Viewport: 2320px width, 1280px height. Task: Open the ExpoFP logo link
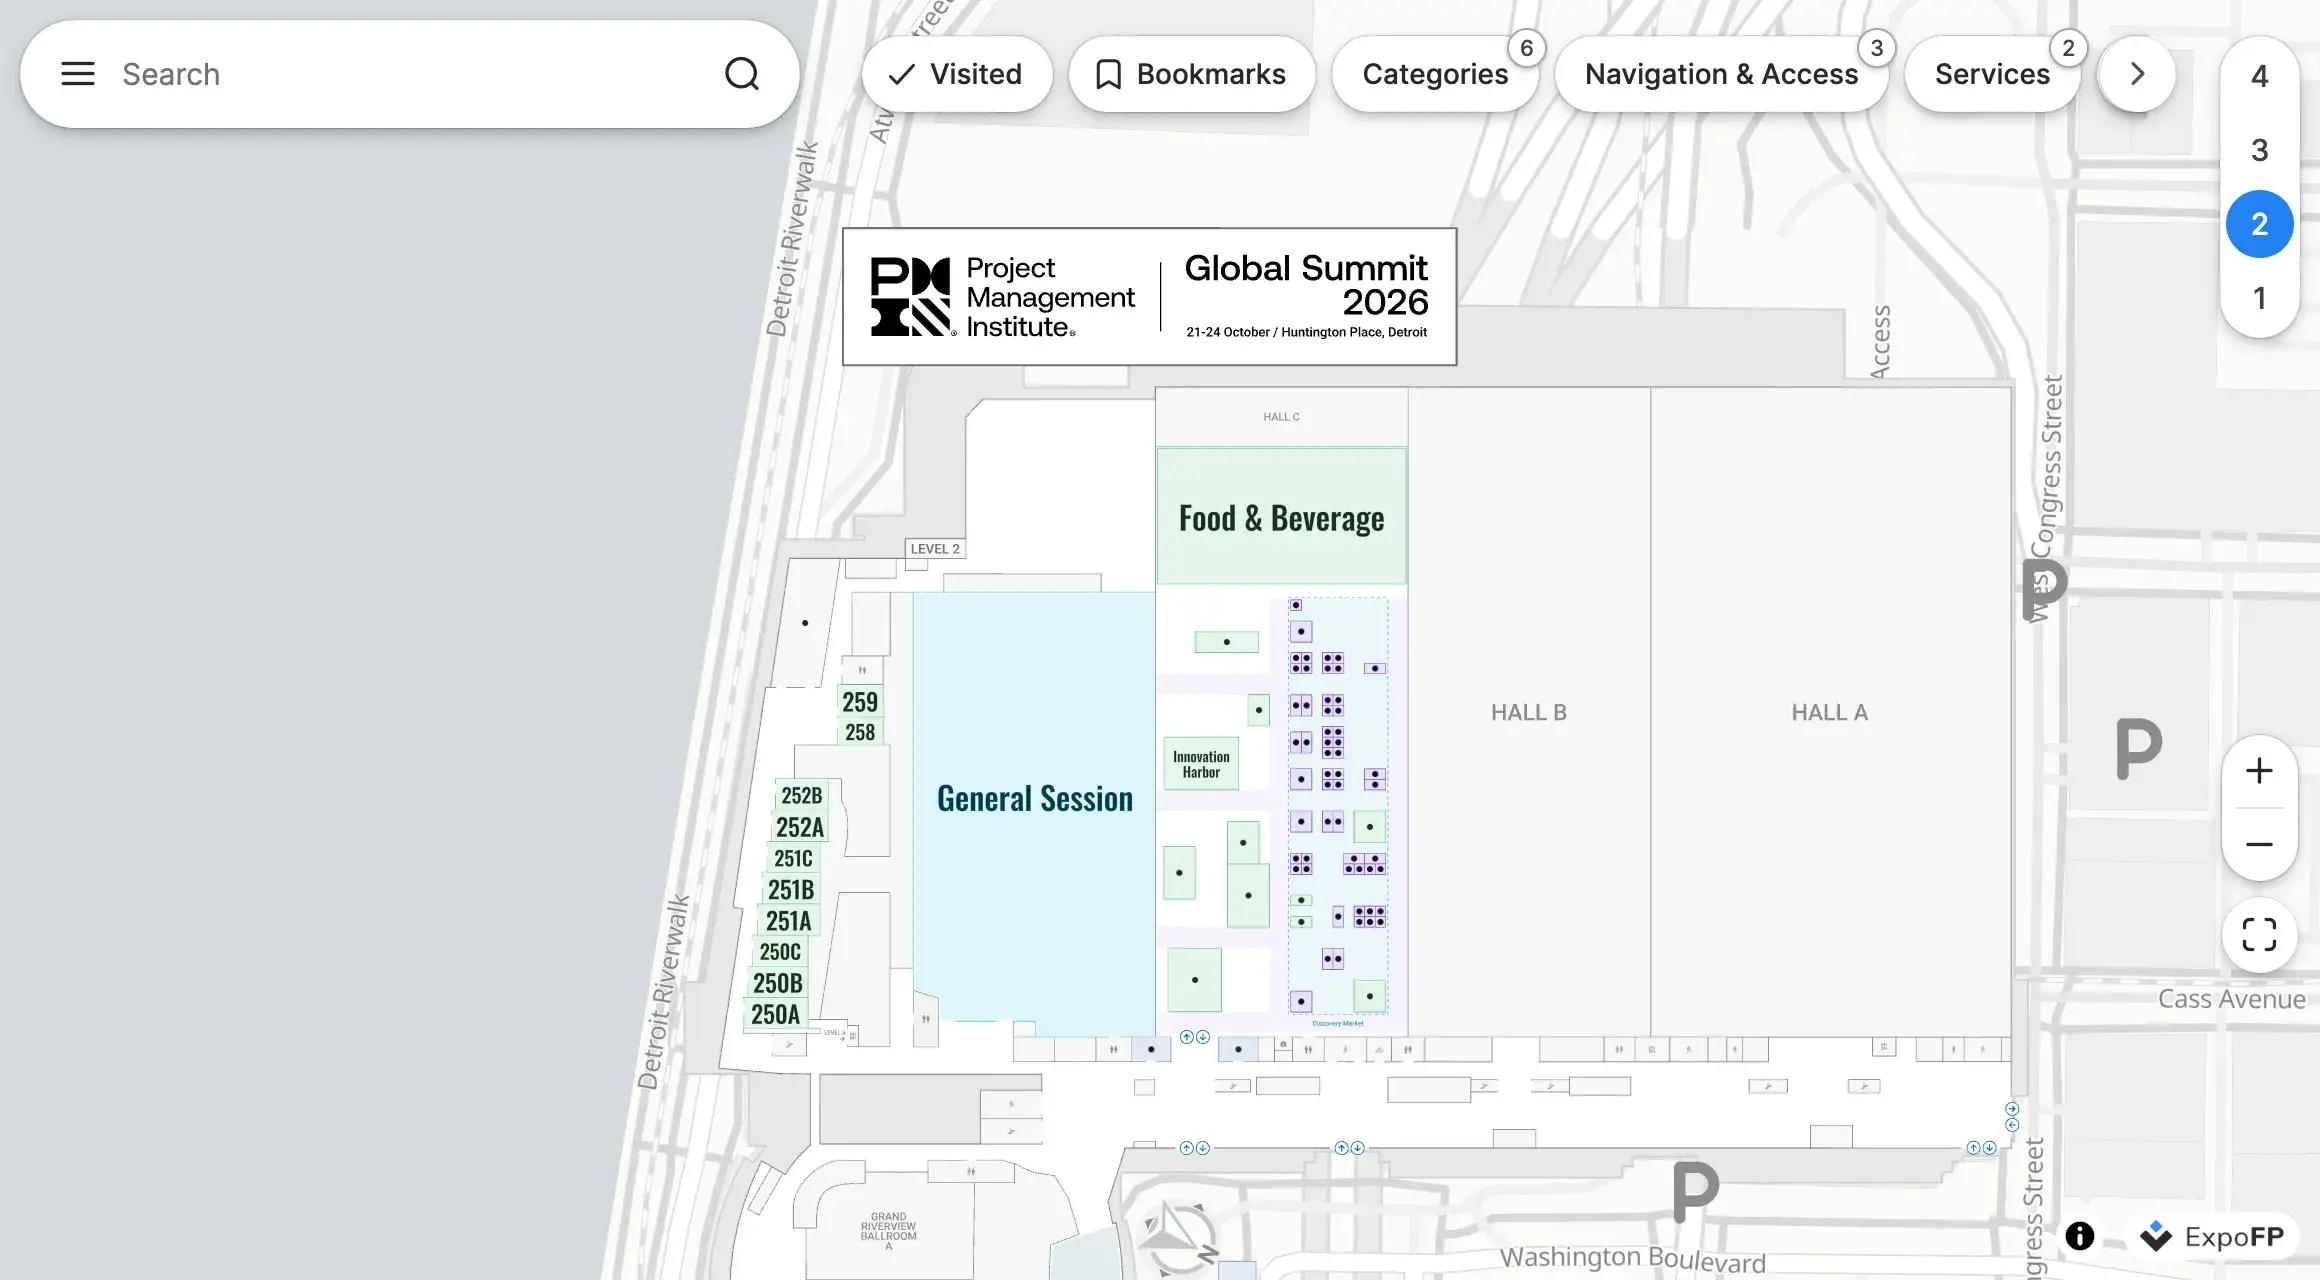pos(2212,1237)
